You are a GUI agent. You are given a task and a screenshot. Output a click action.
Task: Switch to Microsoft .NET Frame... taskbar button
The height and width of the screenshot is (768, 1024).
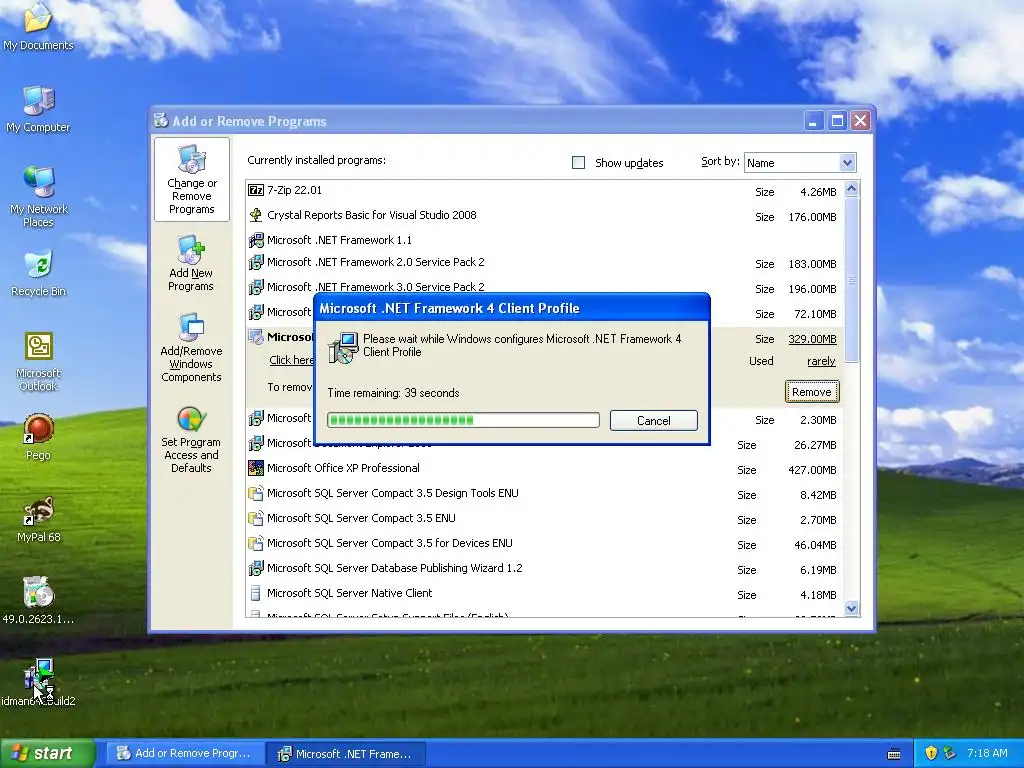tap(347, 754)
